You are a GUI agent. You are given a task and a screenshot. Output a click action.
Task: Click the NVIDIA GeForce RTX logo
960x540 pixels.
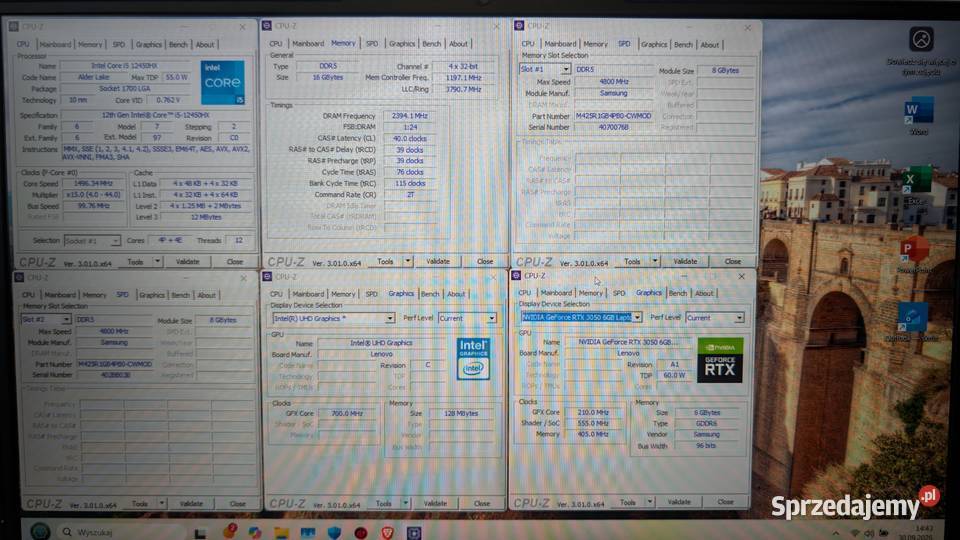720,360
